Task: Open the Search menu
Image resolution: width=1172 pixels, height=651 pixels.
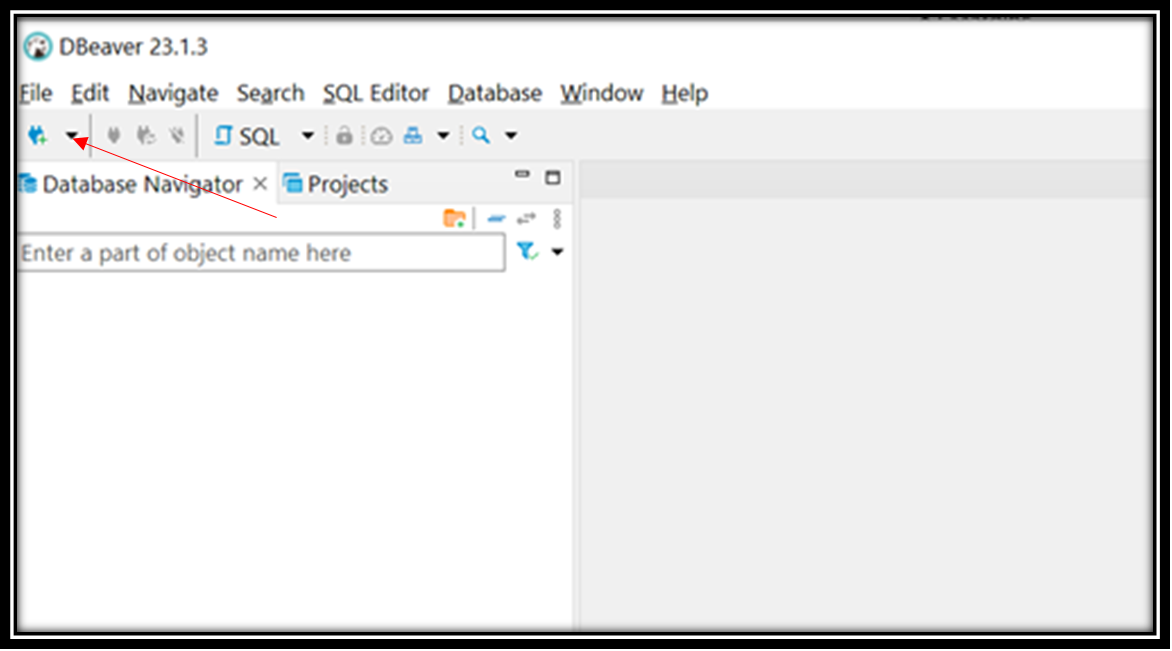Action: (x=271, y=93)
